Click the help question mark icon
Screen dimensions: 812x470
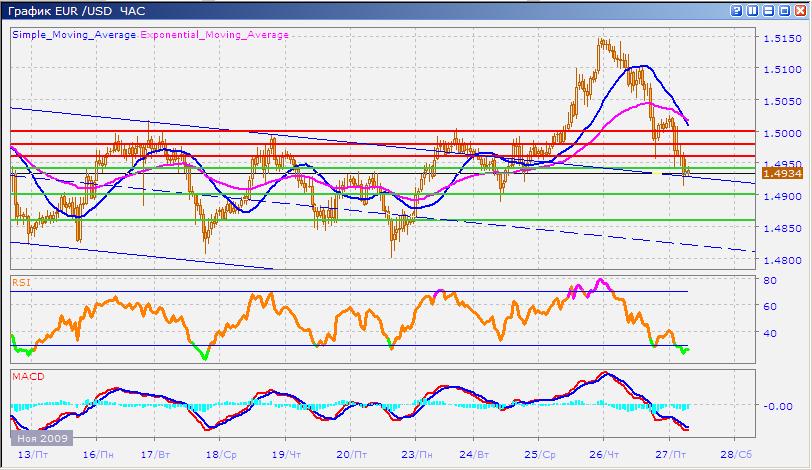click(736, 11)
